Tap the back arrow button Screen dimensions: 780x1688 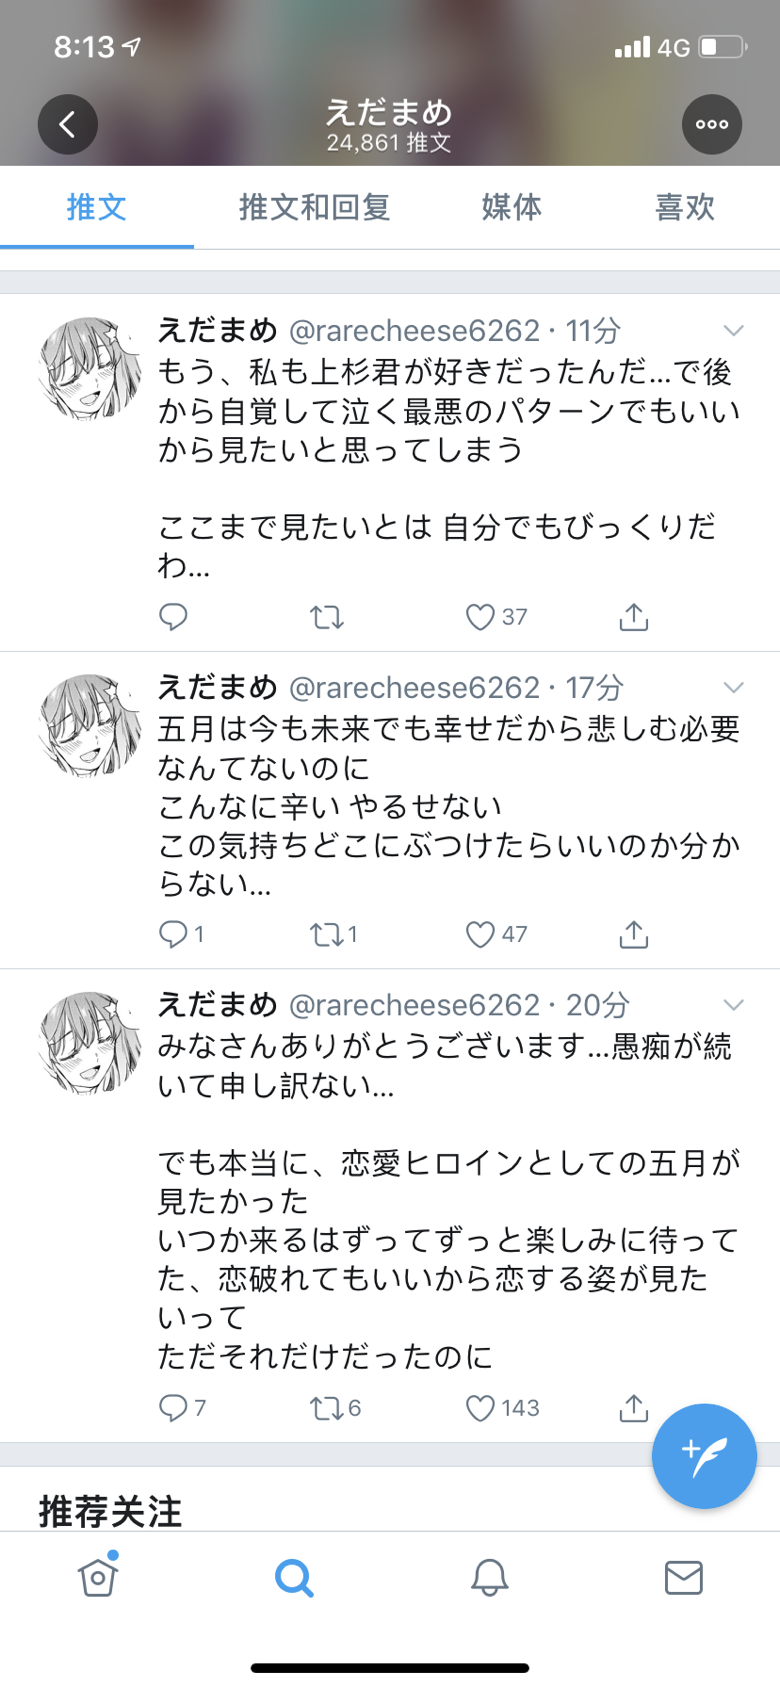click(68, 125)
